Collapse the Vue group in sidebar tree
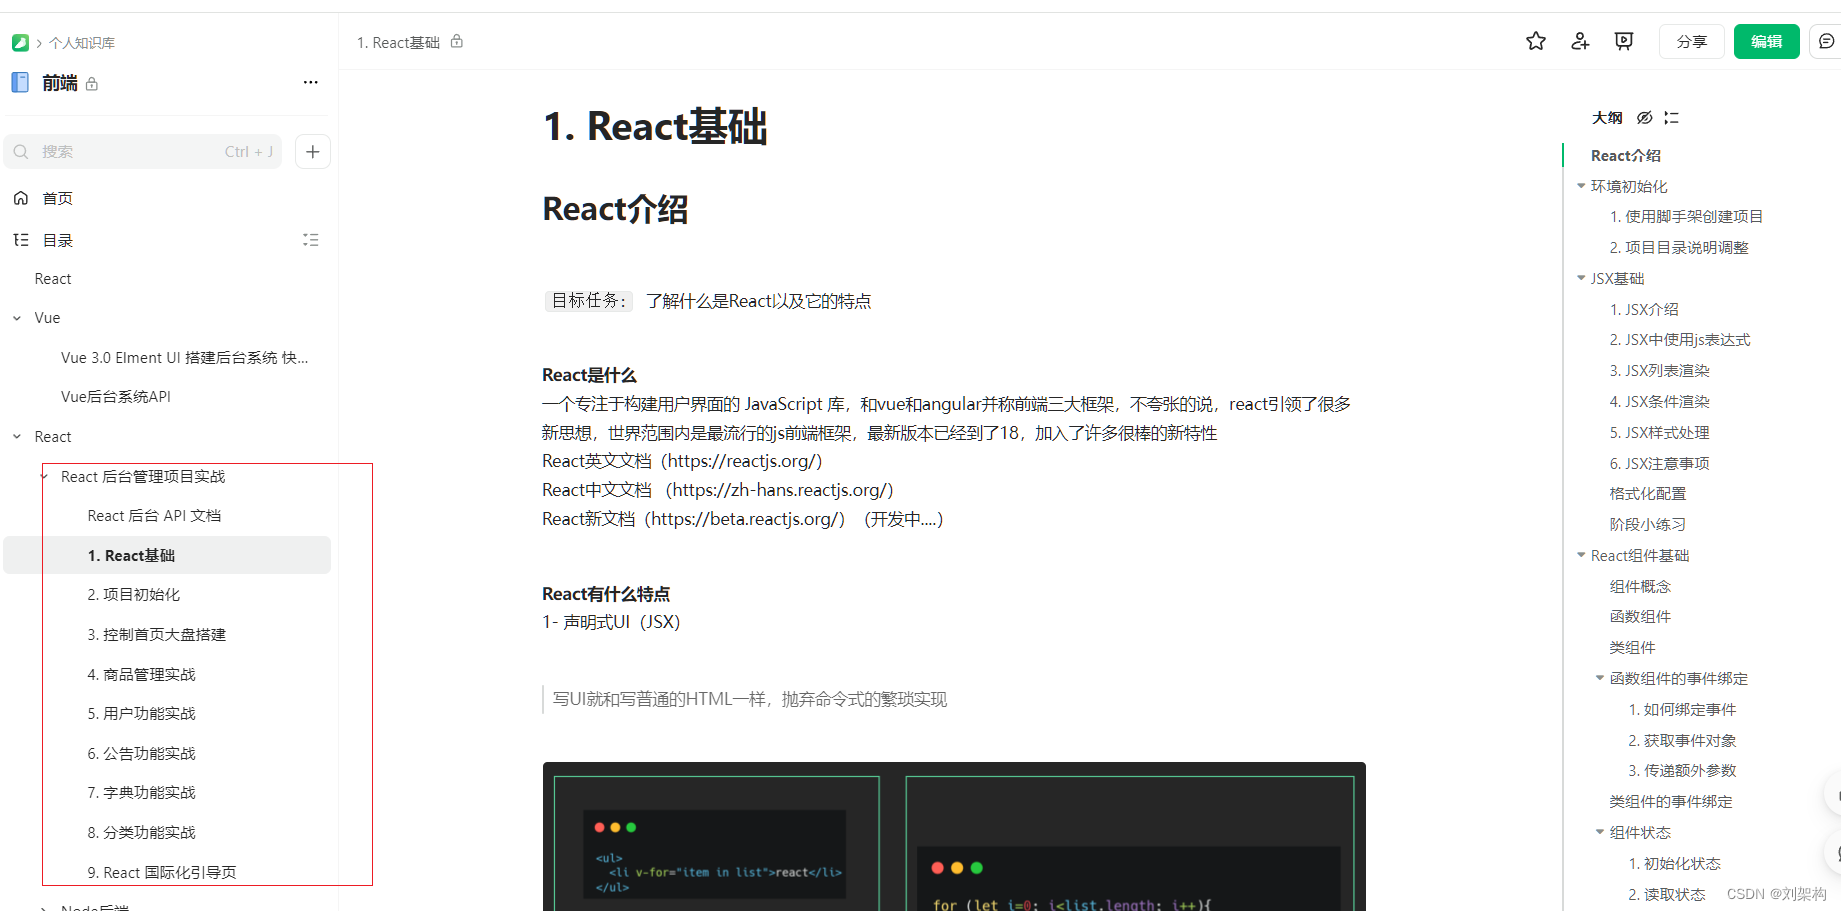Screen dimensions: 1841x911 pos(17,318)
